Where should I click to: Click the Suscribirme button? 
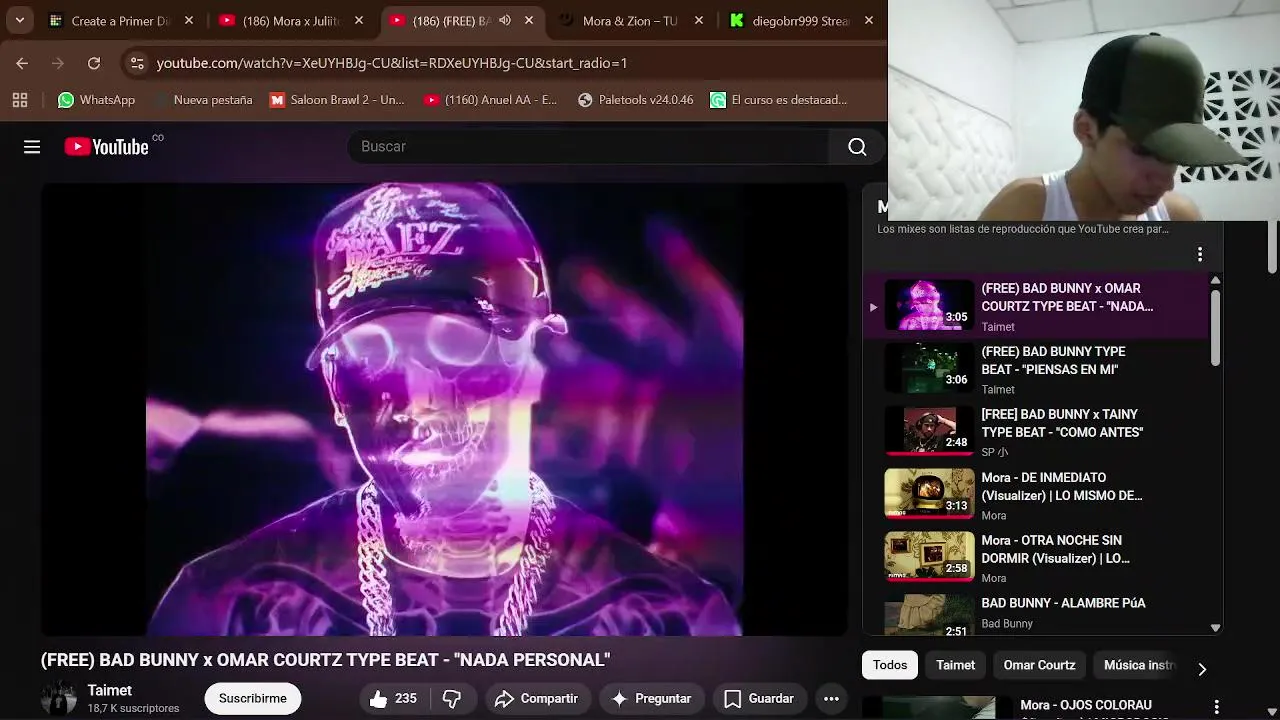[x=252, y=698]
